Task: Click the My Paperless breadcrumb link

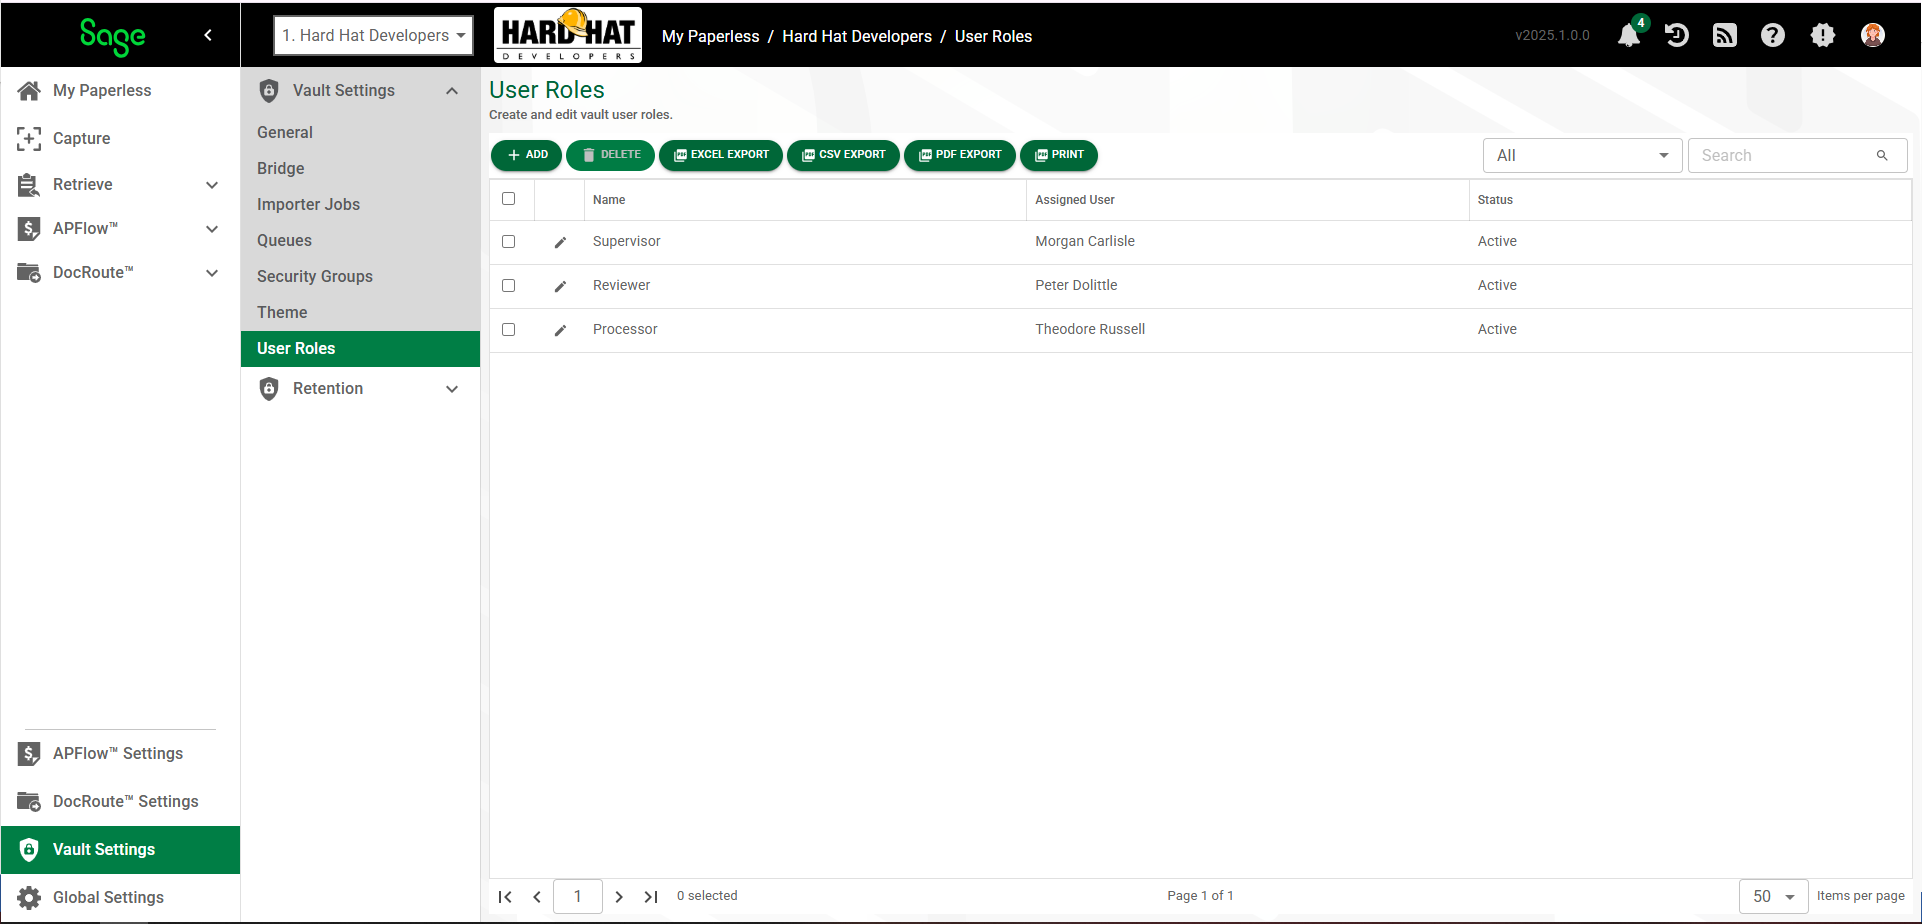Action: tap(710, 36)
